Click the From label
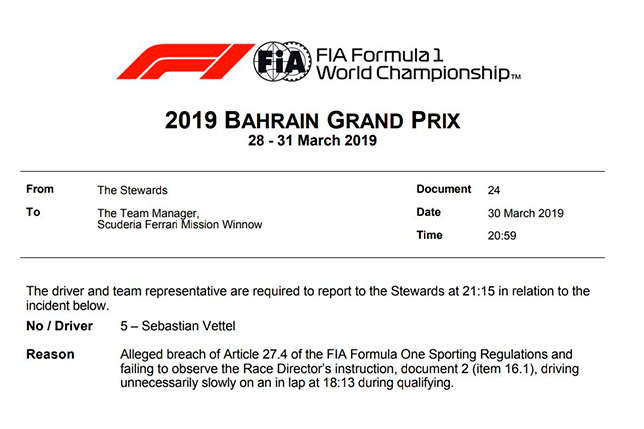This screenshot has width=644, height=429. [42, 189]
